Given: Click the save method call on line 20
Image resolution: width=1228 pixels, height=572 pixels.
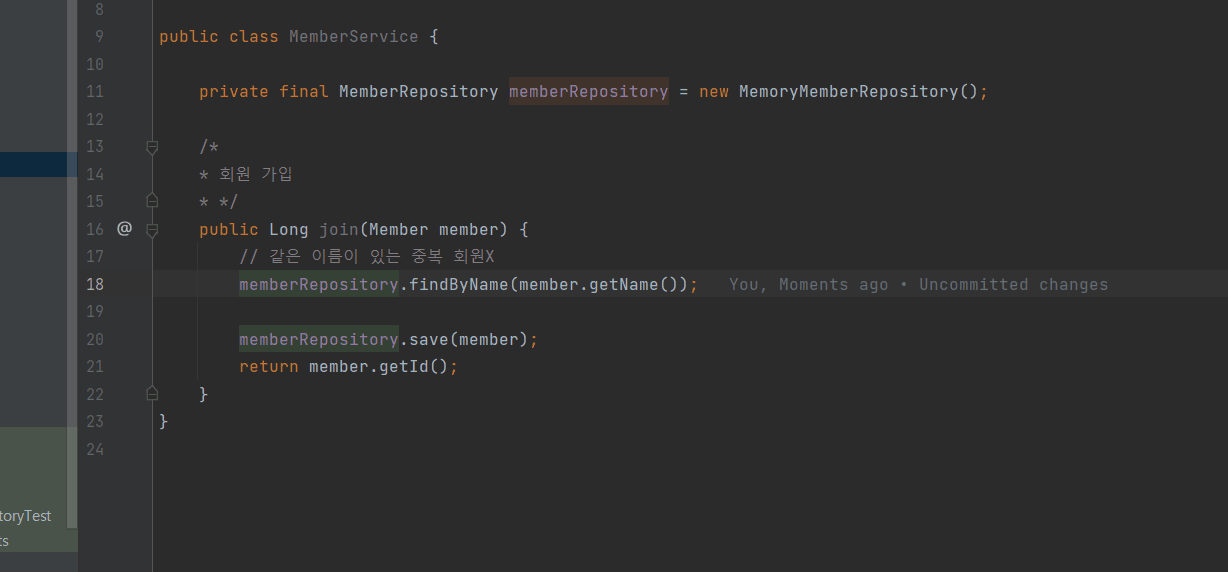Looking at the screenshot, I should pyautogui.click(x=429, y=340).
